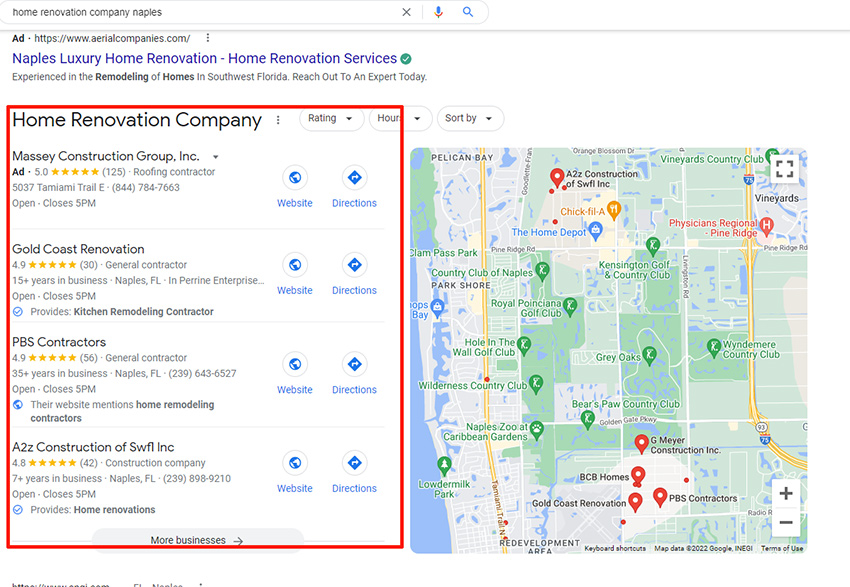Select the G Meyer Construction map pin
This screenshot has height=587, width=850.
pyautogui.click(x=641, y=443)
